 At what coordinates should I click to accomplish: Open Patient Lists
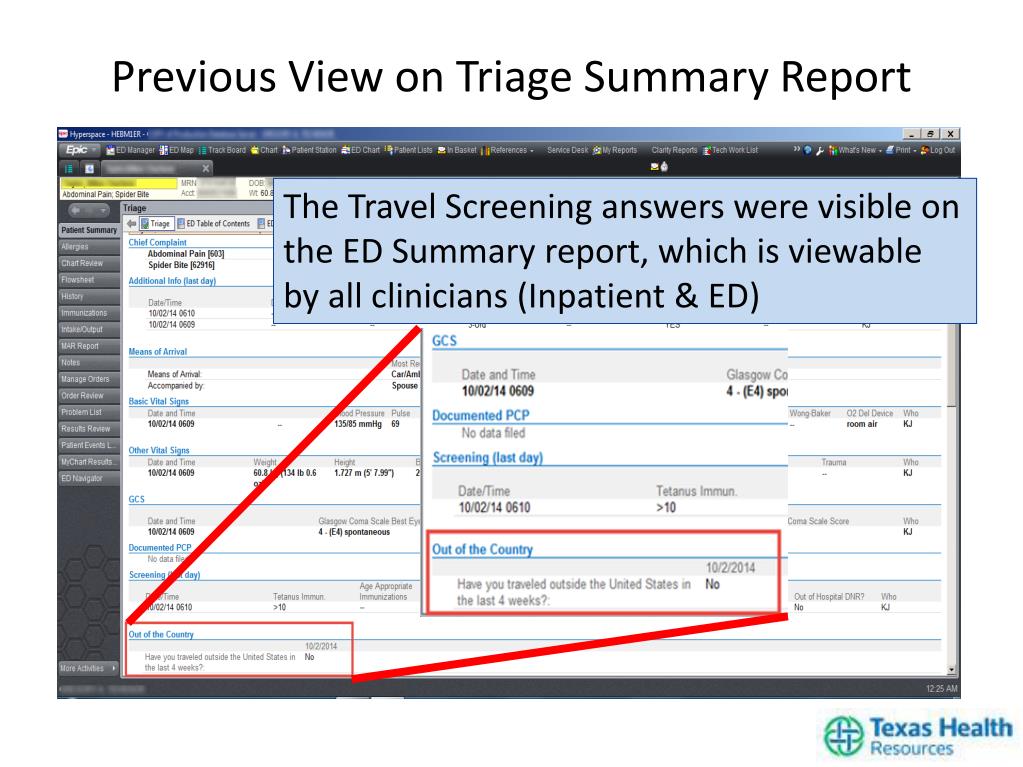pos(408,150)
